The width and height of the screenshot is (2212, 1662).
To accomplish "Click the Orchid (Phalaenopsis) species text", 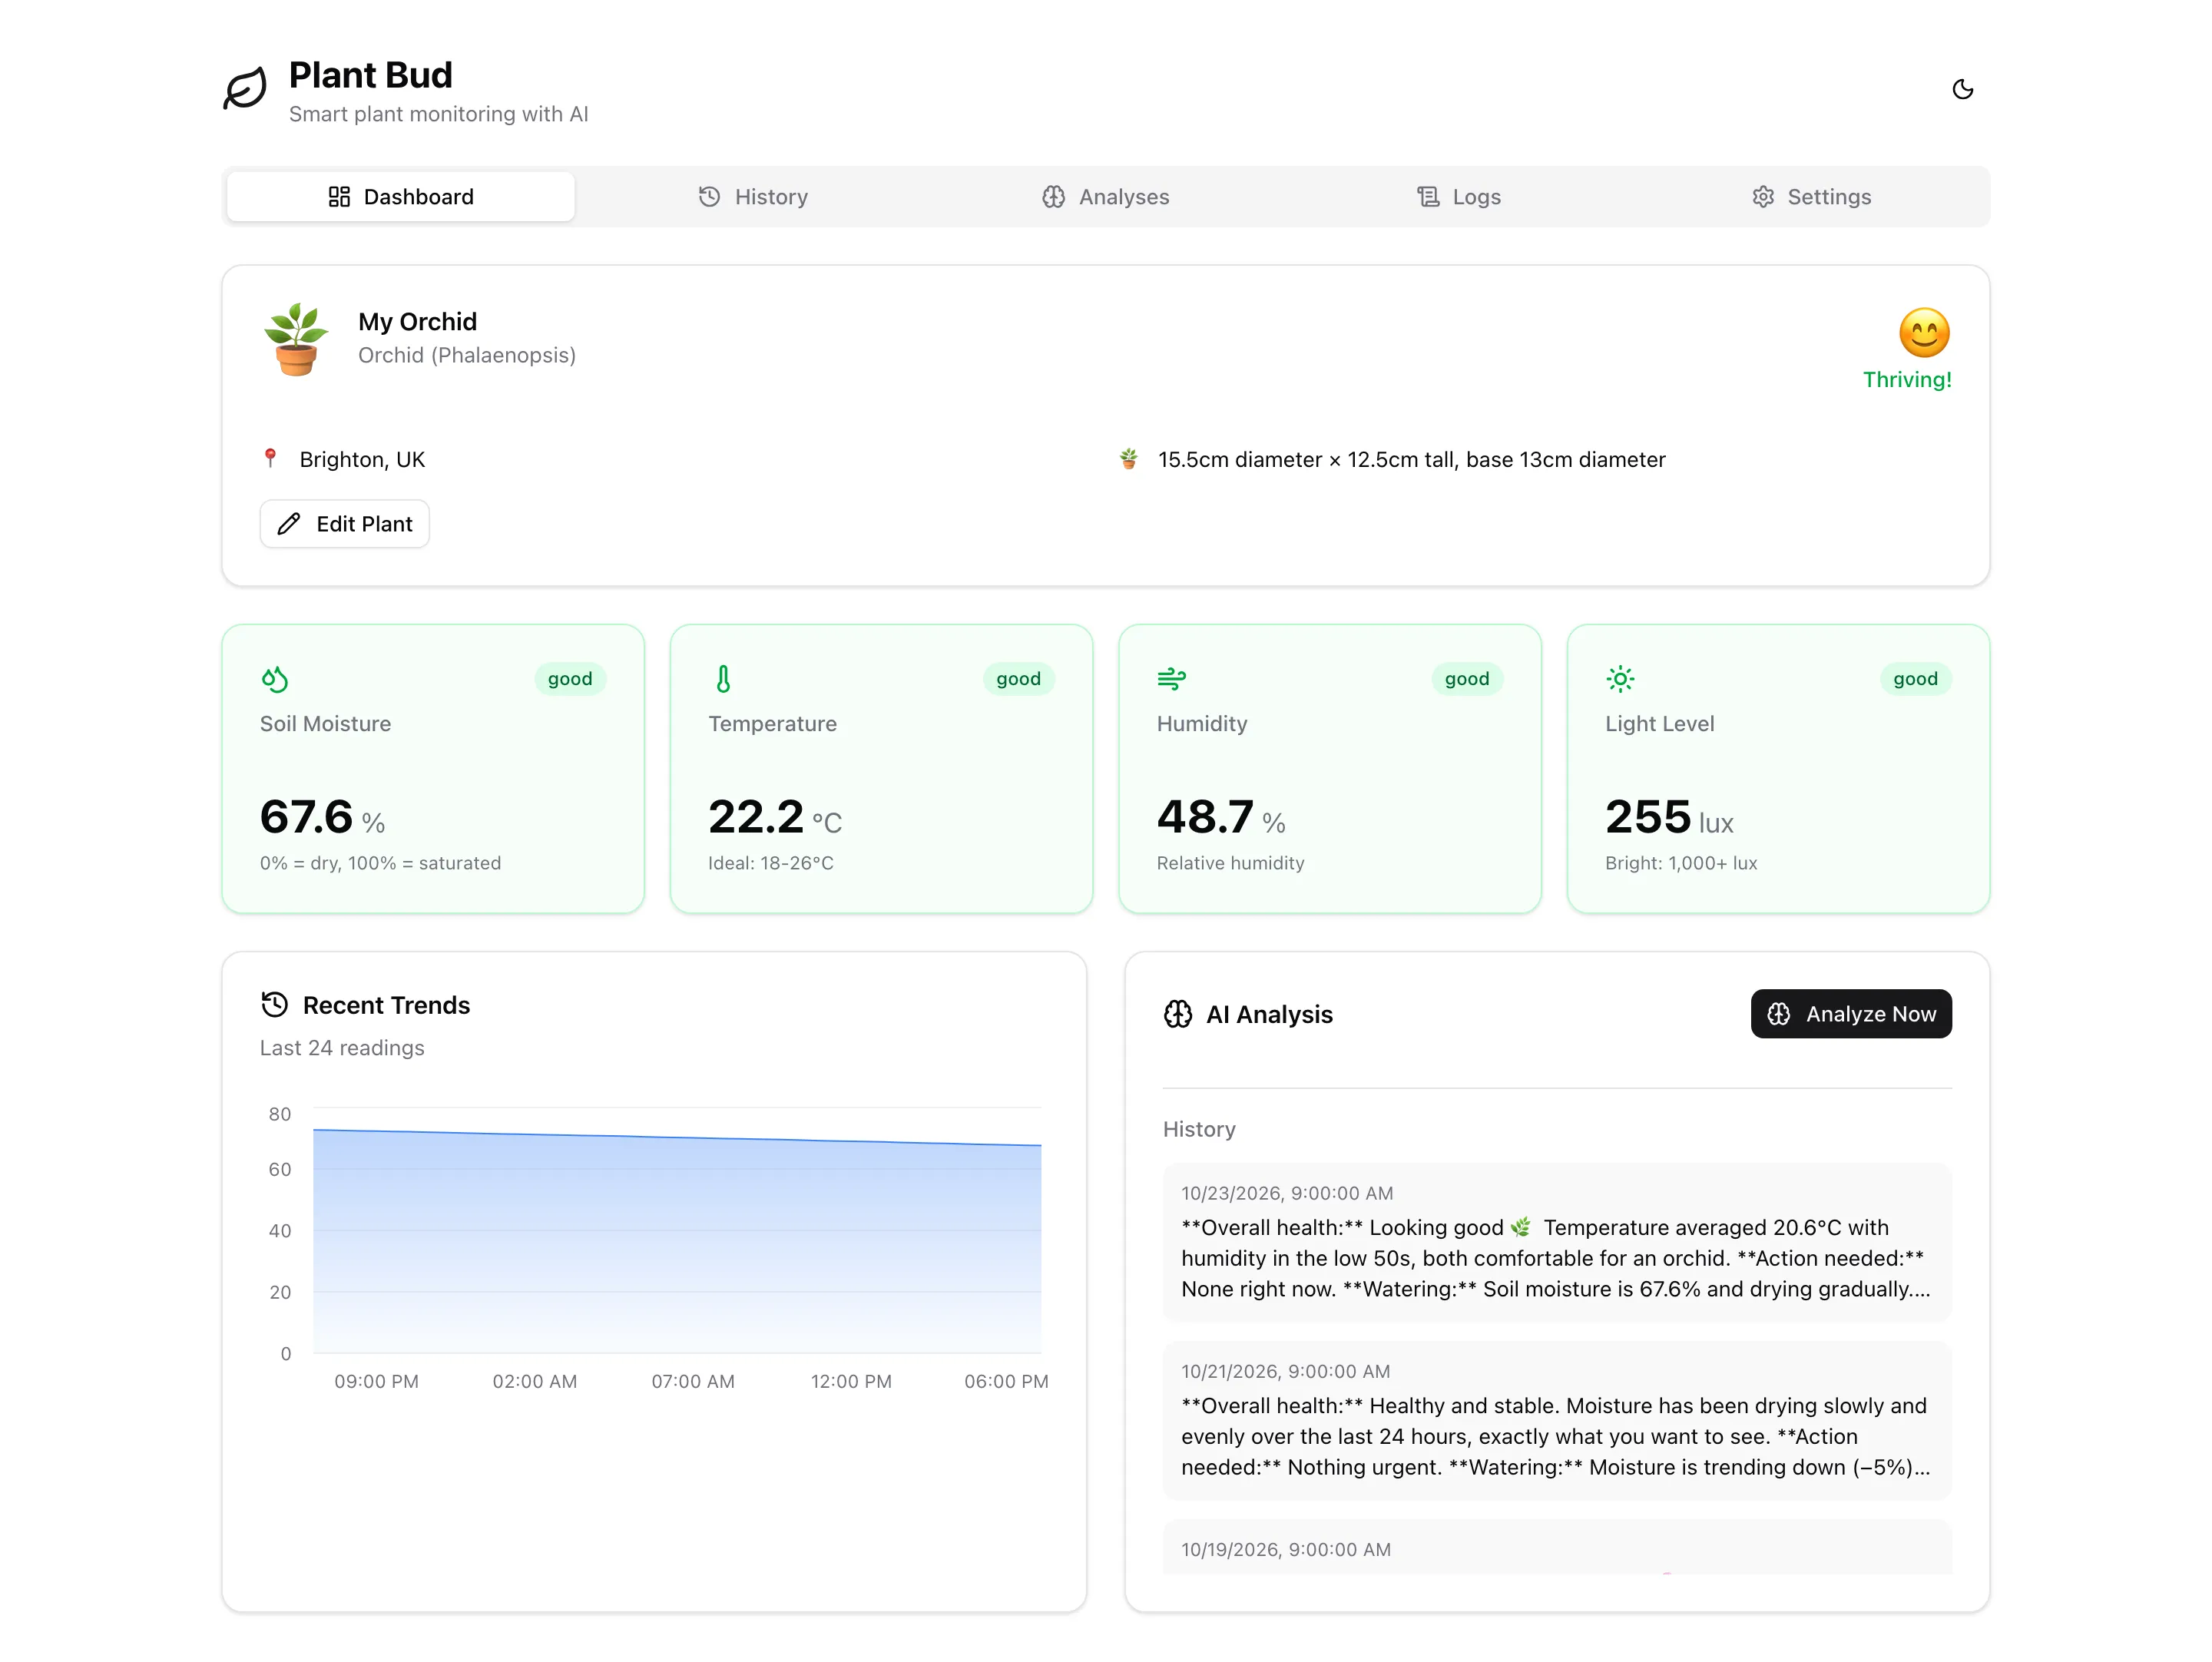I will (x=467, y=355).
